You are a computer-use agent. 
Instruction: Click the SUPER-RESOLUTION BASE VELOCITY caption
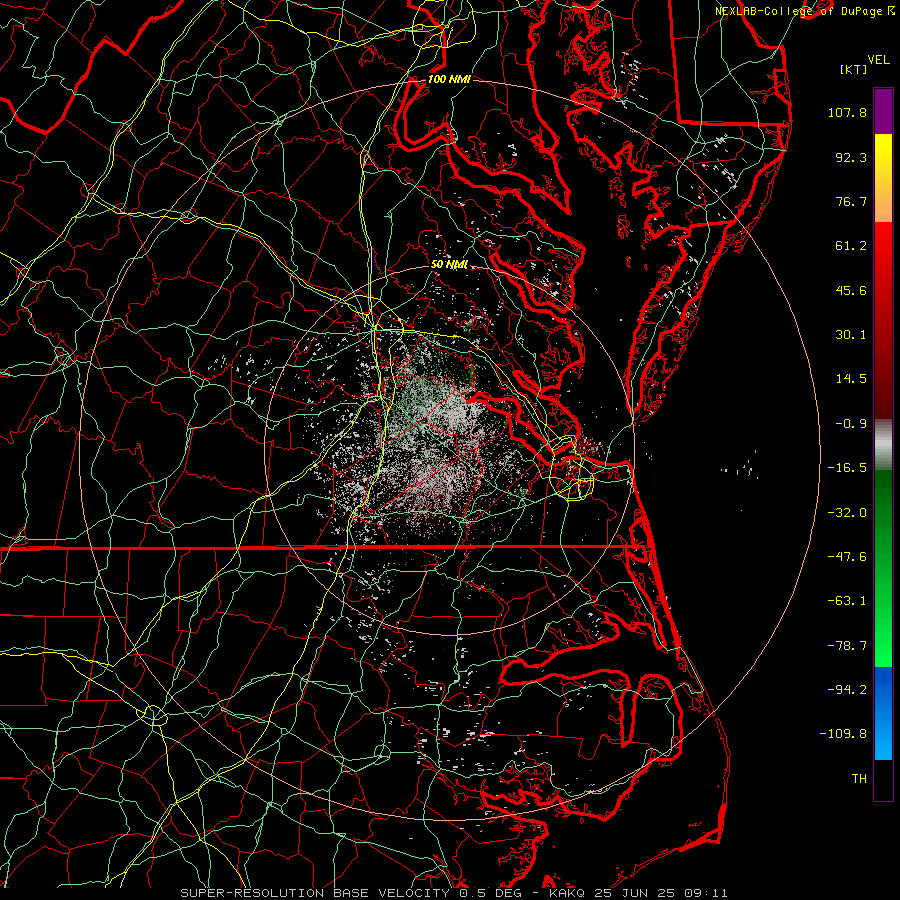pyautogui.click(x=315, y=893)
